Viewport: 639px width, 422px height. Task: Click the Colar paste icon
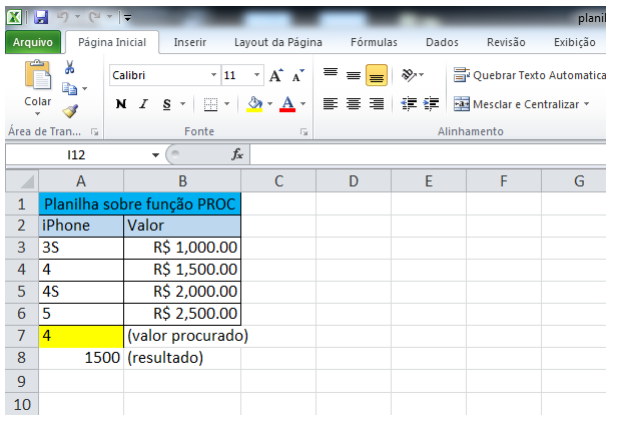point(37,78)
